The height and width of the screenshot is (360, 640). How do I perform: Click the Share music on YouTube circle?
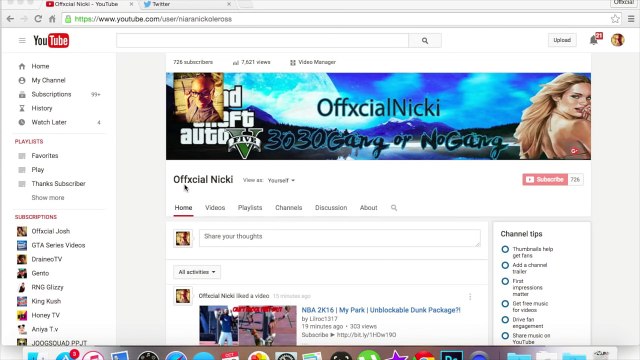click(x=505, y=336)
